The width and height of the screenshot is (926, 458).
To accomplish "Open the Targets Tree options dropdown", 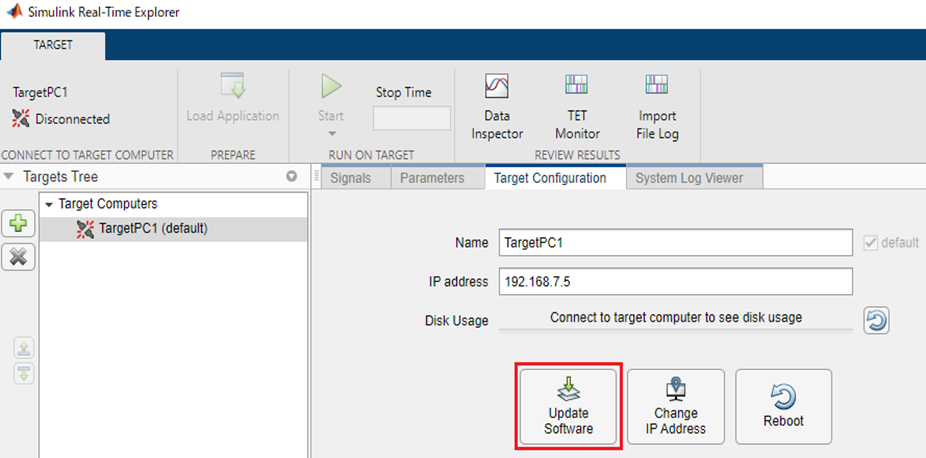I will (x=292, y=177).
